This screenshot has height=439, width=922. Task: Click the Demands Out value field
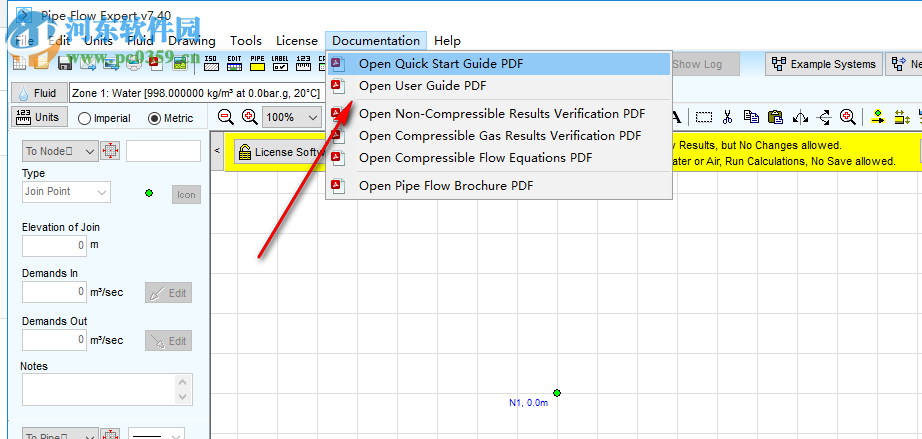(x=55, y=340)
